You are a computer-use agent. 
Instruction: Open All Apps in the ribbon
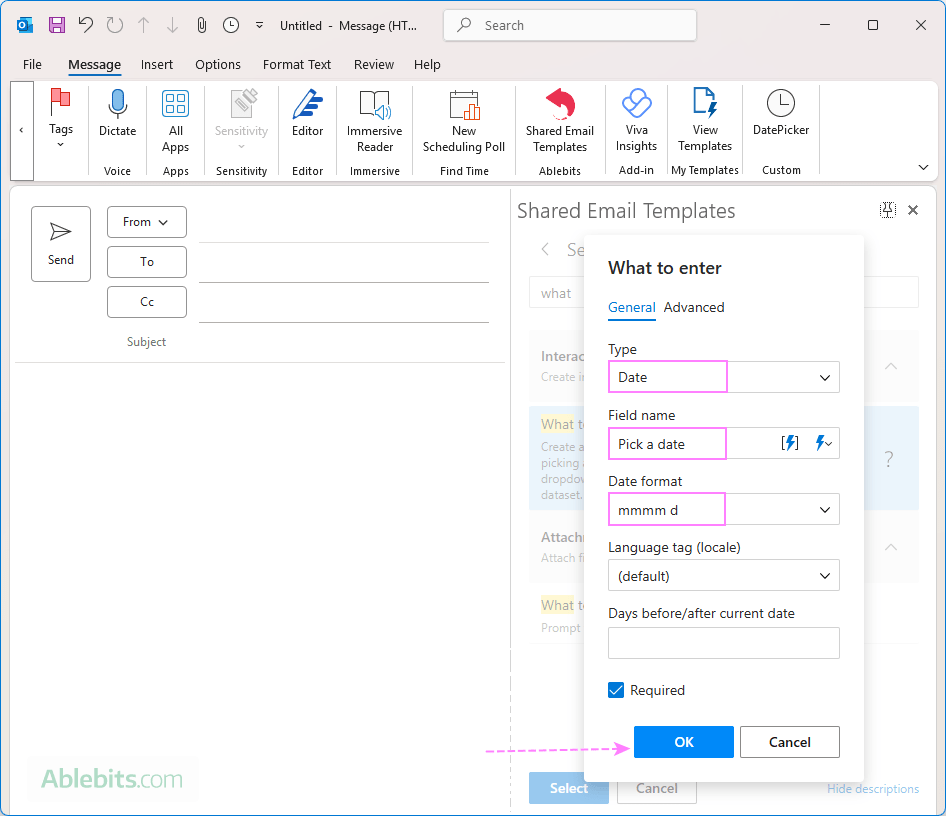click(176, 121)
